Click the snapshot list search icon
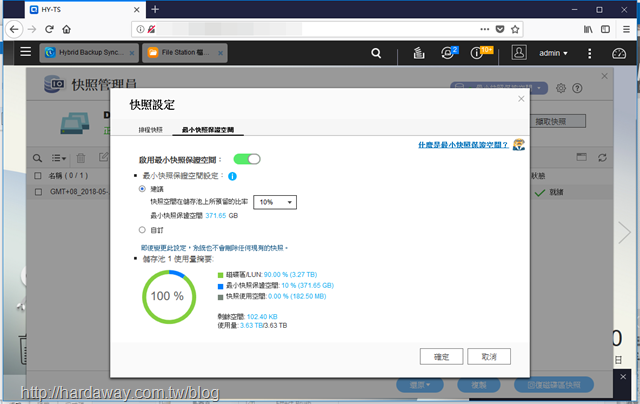The image size is (640, 404). [37, 158]
